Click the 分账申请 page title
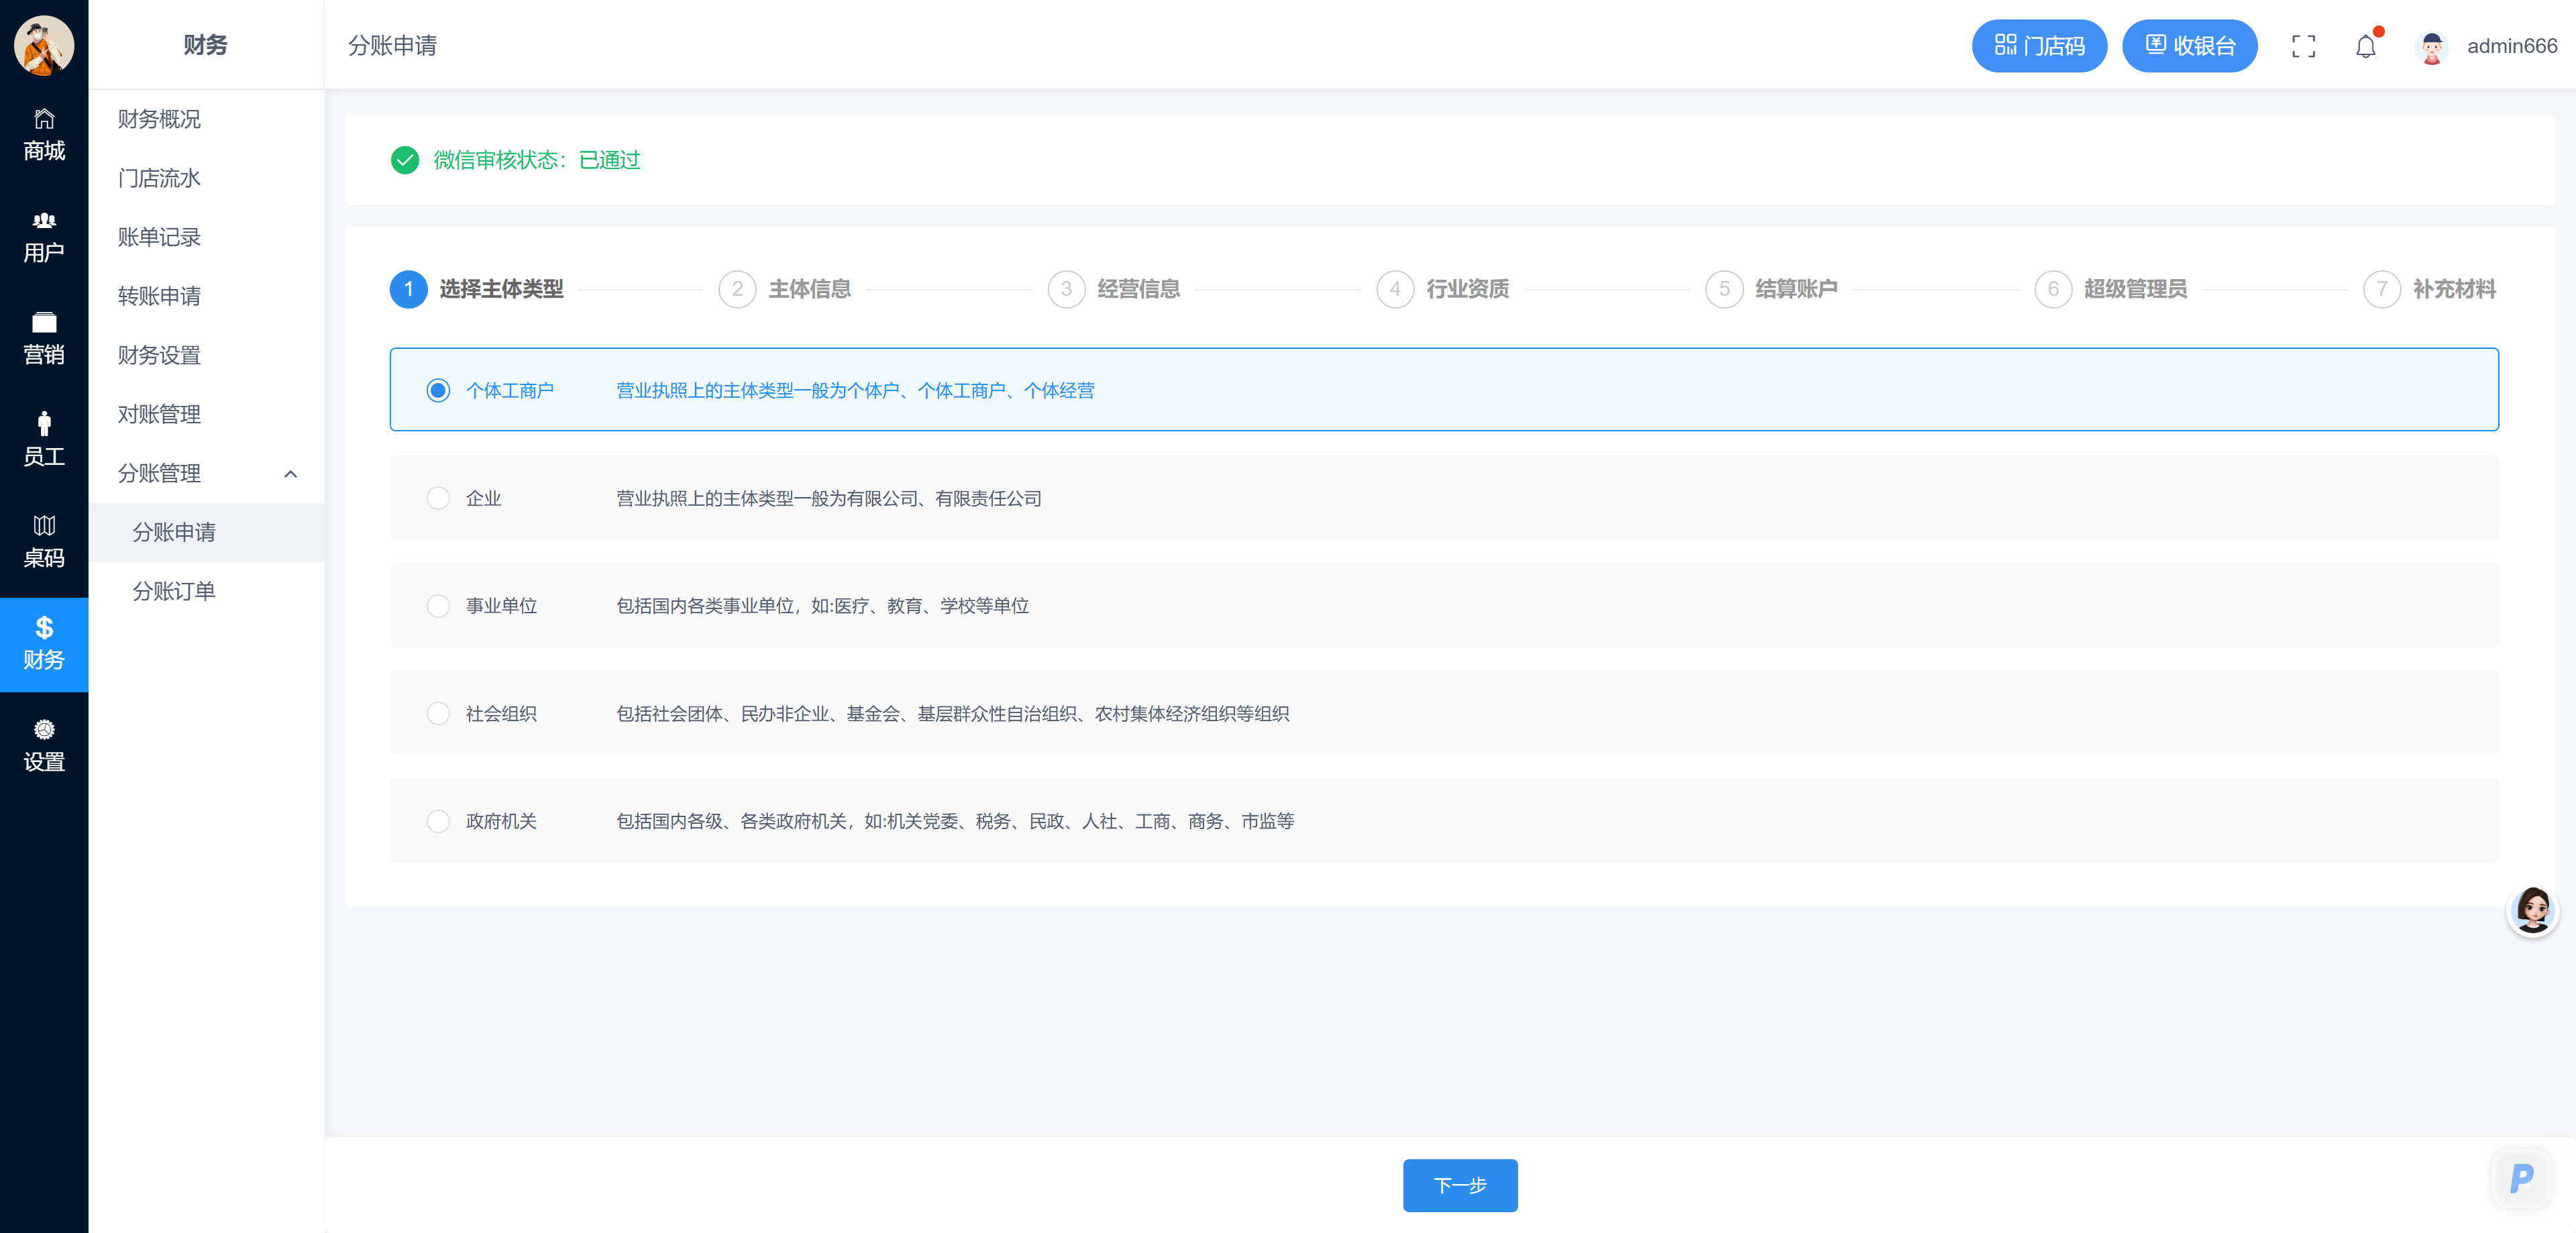 tap(392, 46)
